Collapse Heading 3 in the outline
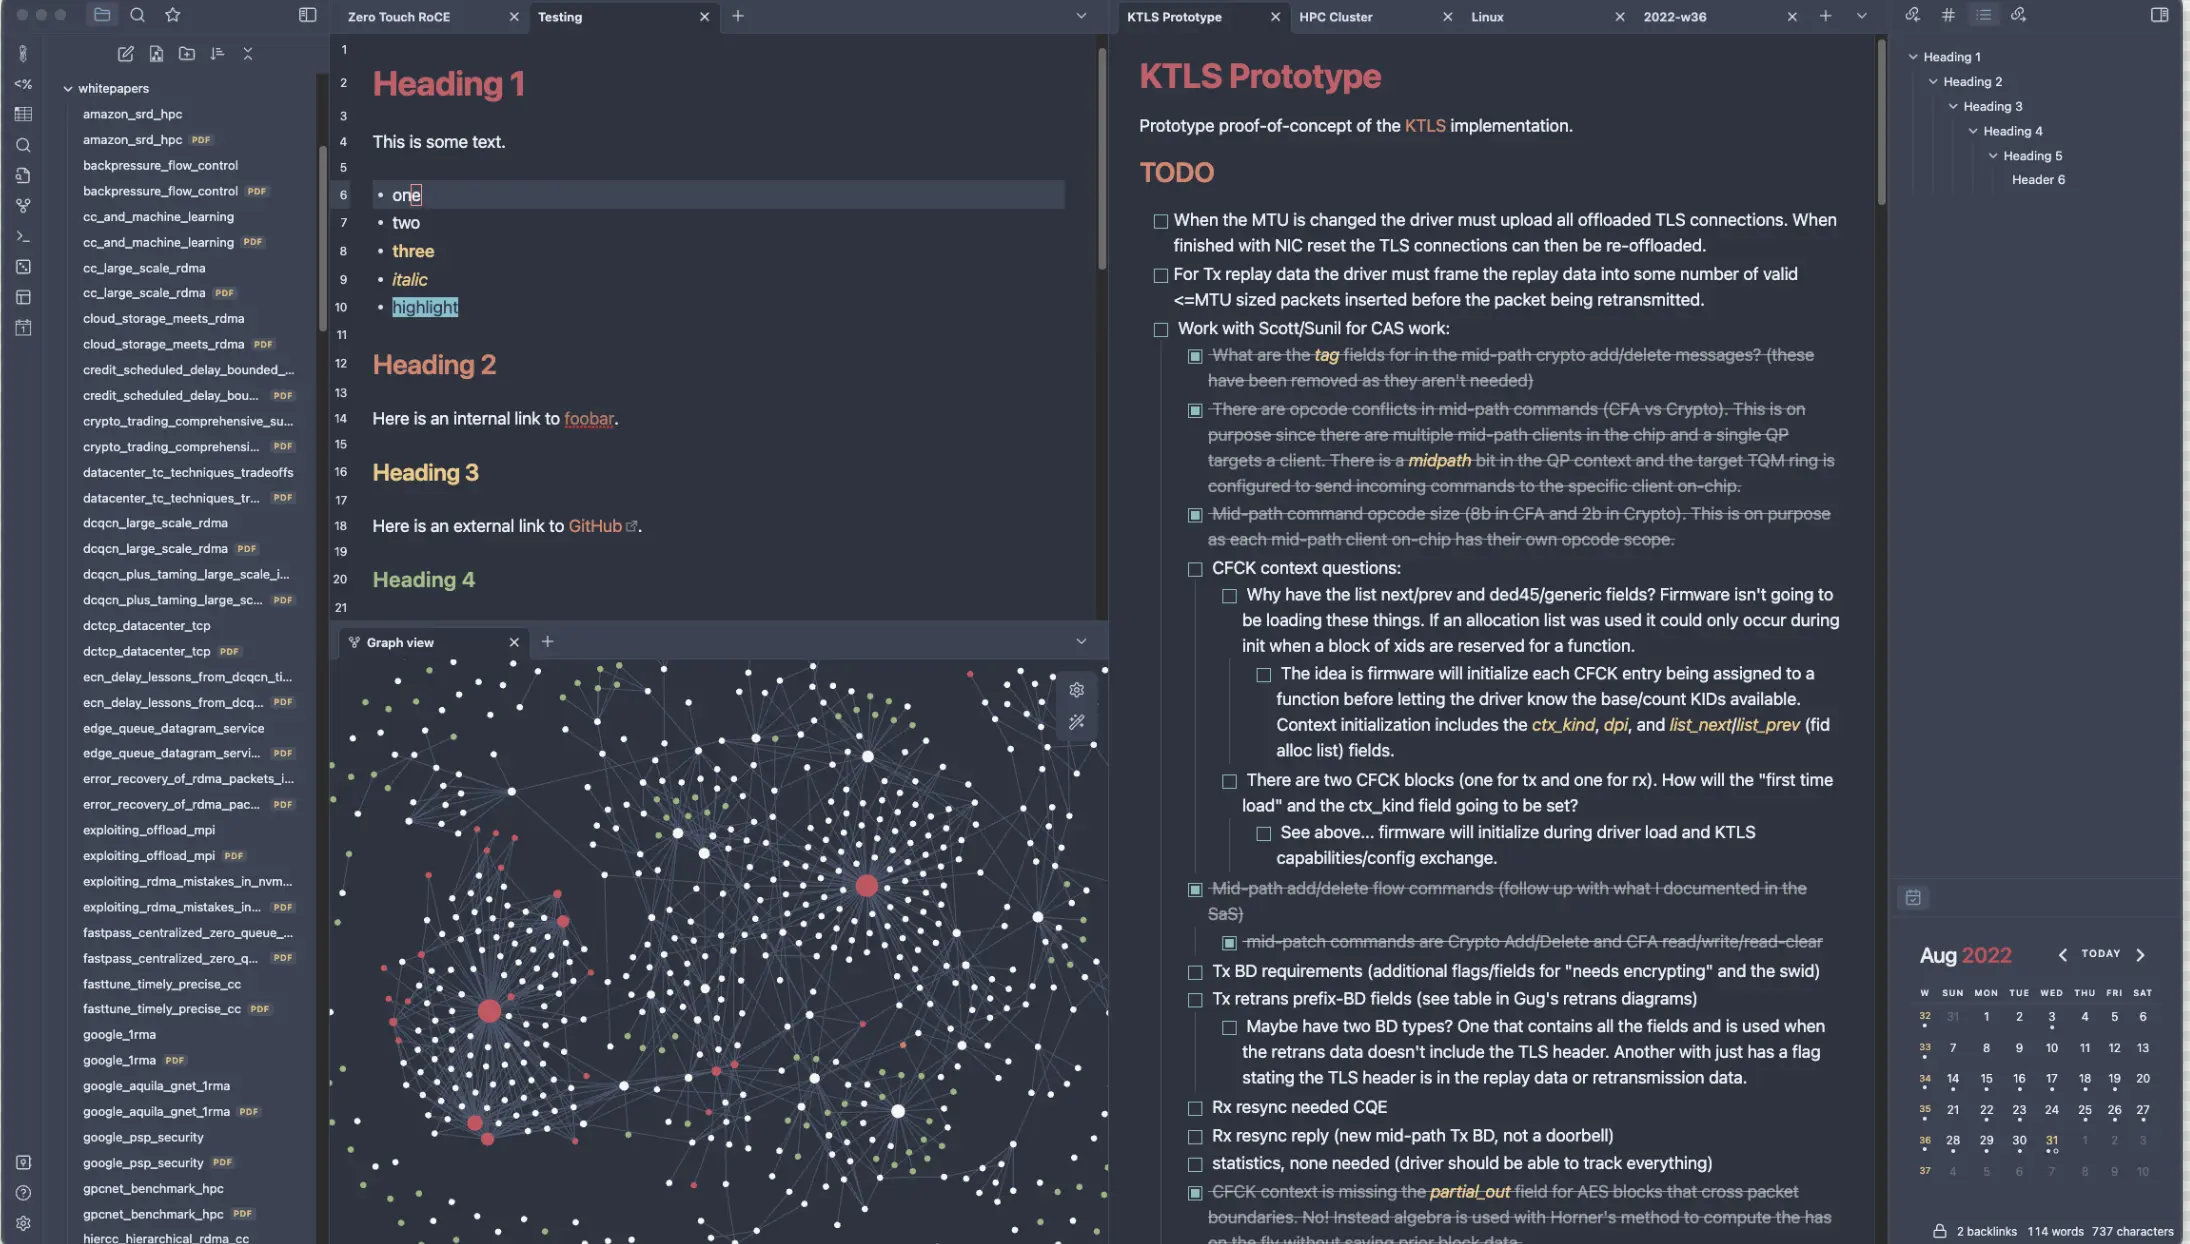This screenshot has width=2190, height=1244. [x=1953, y=106]
